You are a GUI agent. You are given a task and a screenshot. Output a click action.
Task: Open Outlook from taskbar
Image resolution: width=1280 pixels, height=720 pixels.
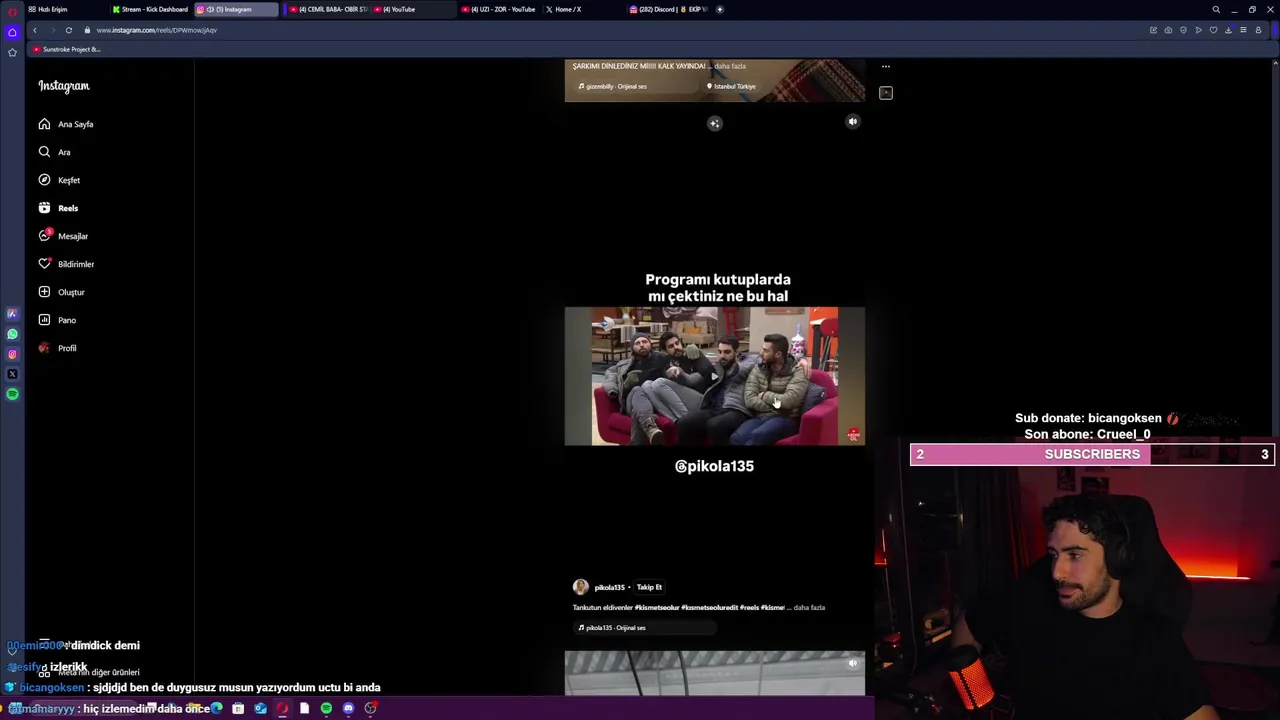(260, 708)
